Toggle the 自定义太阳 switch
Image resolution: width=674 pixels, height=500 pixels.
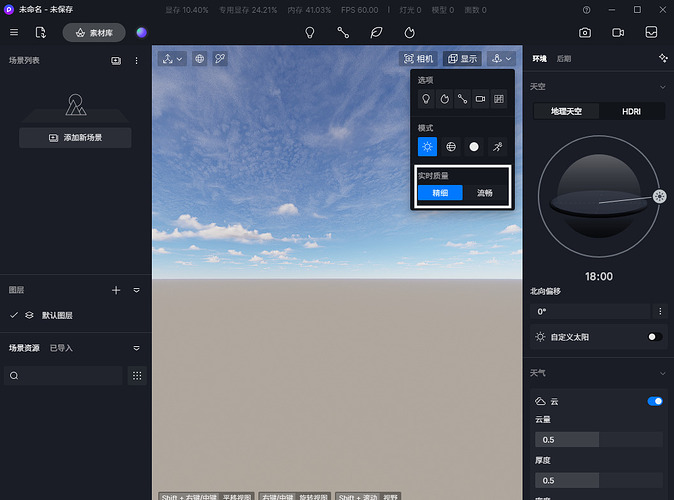[x=654, y=337]
